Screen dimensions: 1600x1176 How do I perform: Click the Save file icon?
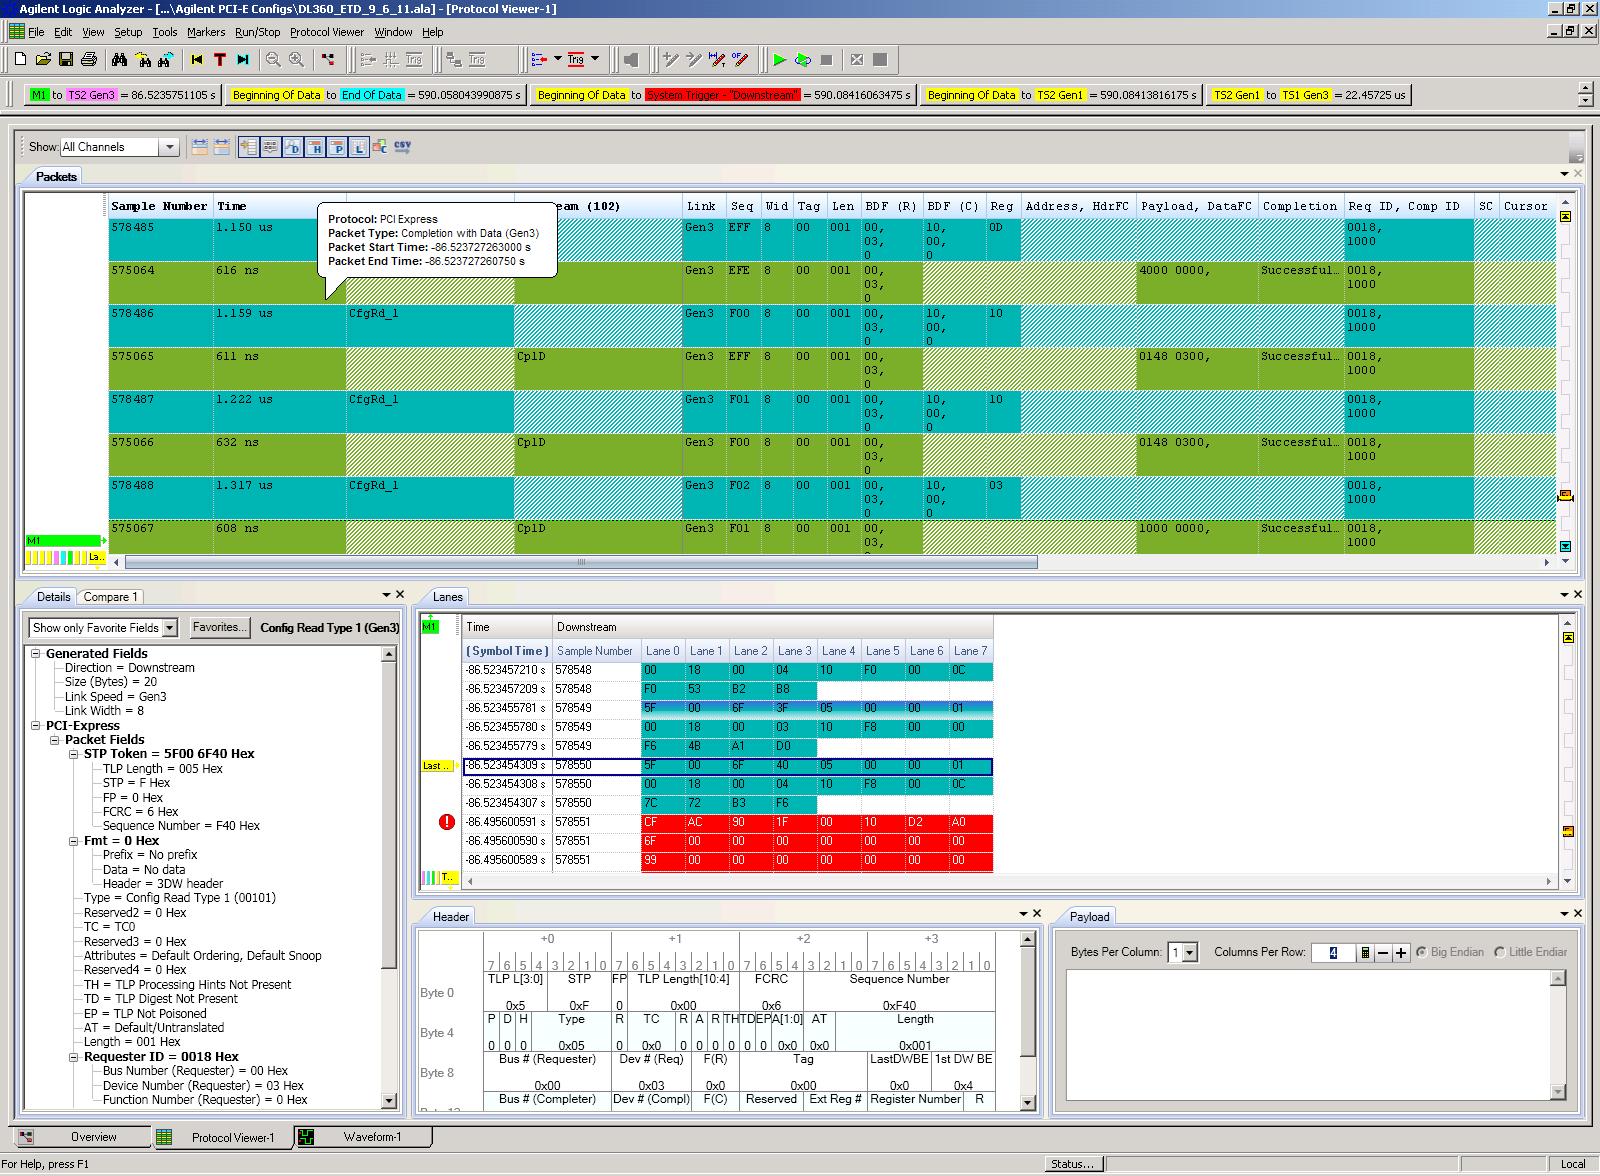[66, 60]
